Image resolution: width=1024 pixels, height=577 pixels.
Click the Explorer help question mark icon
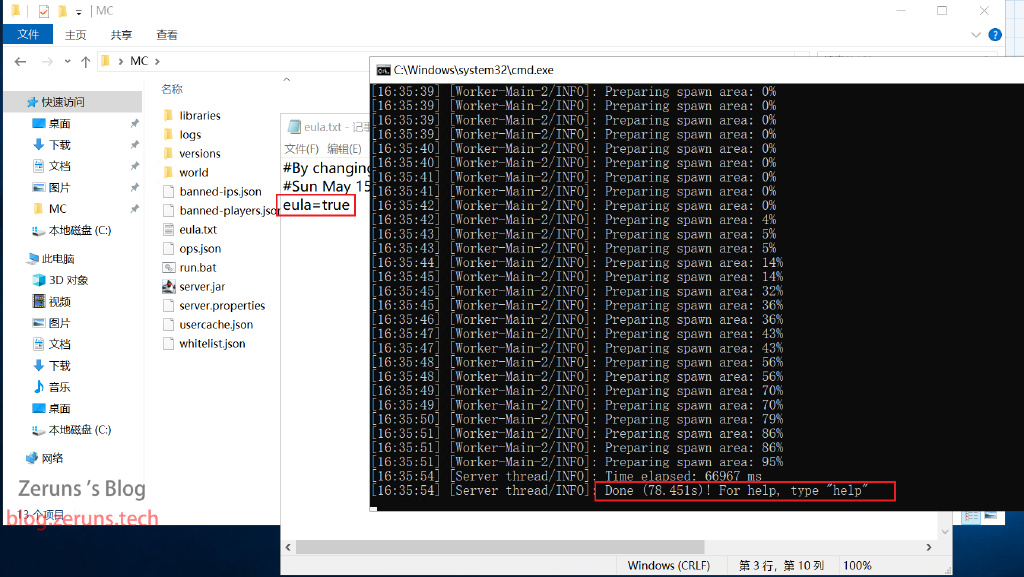pyautogui.click(x=995, y=35)
